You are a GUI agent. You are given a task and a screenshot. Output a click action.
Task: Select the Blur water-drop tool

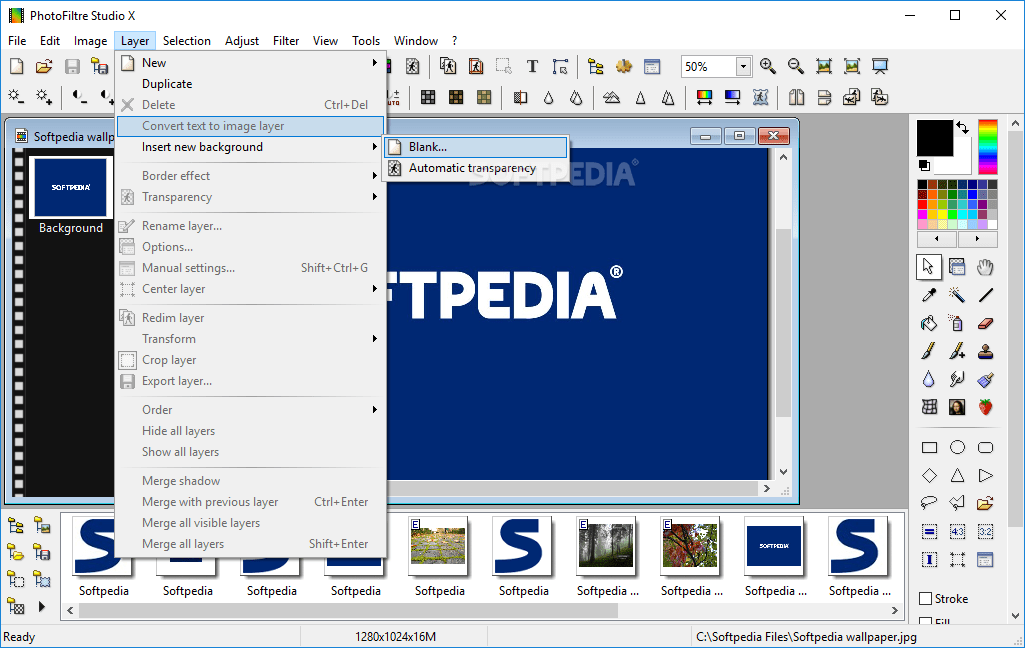928,379
